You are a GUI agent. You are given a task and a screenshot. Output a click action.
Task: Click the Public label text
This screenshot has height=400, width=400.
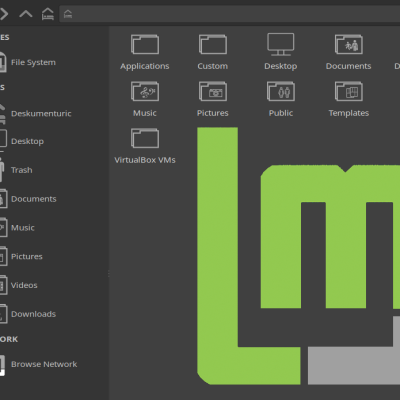coord(281,113)
